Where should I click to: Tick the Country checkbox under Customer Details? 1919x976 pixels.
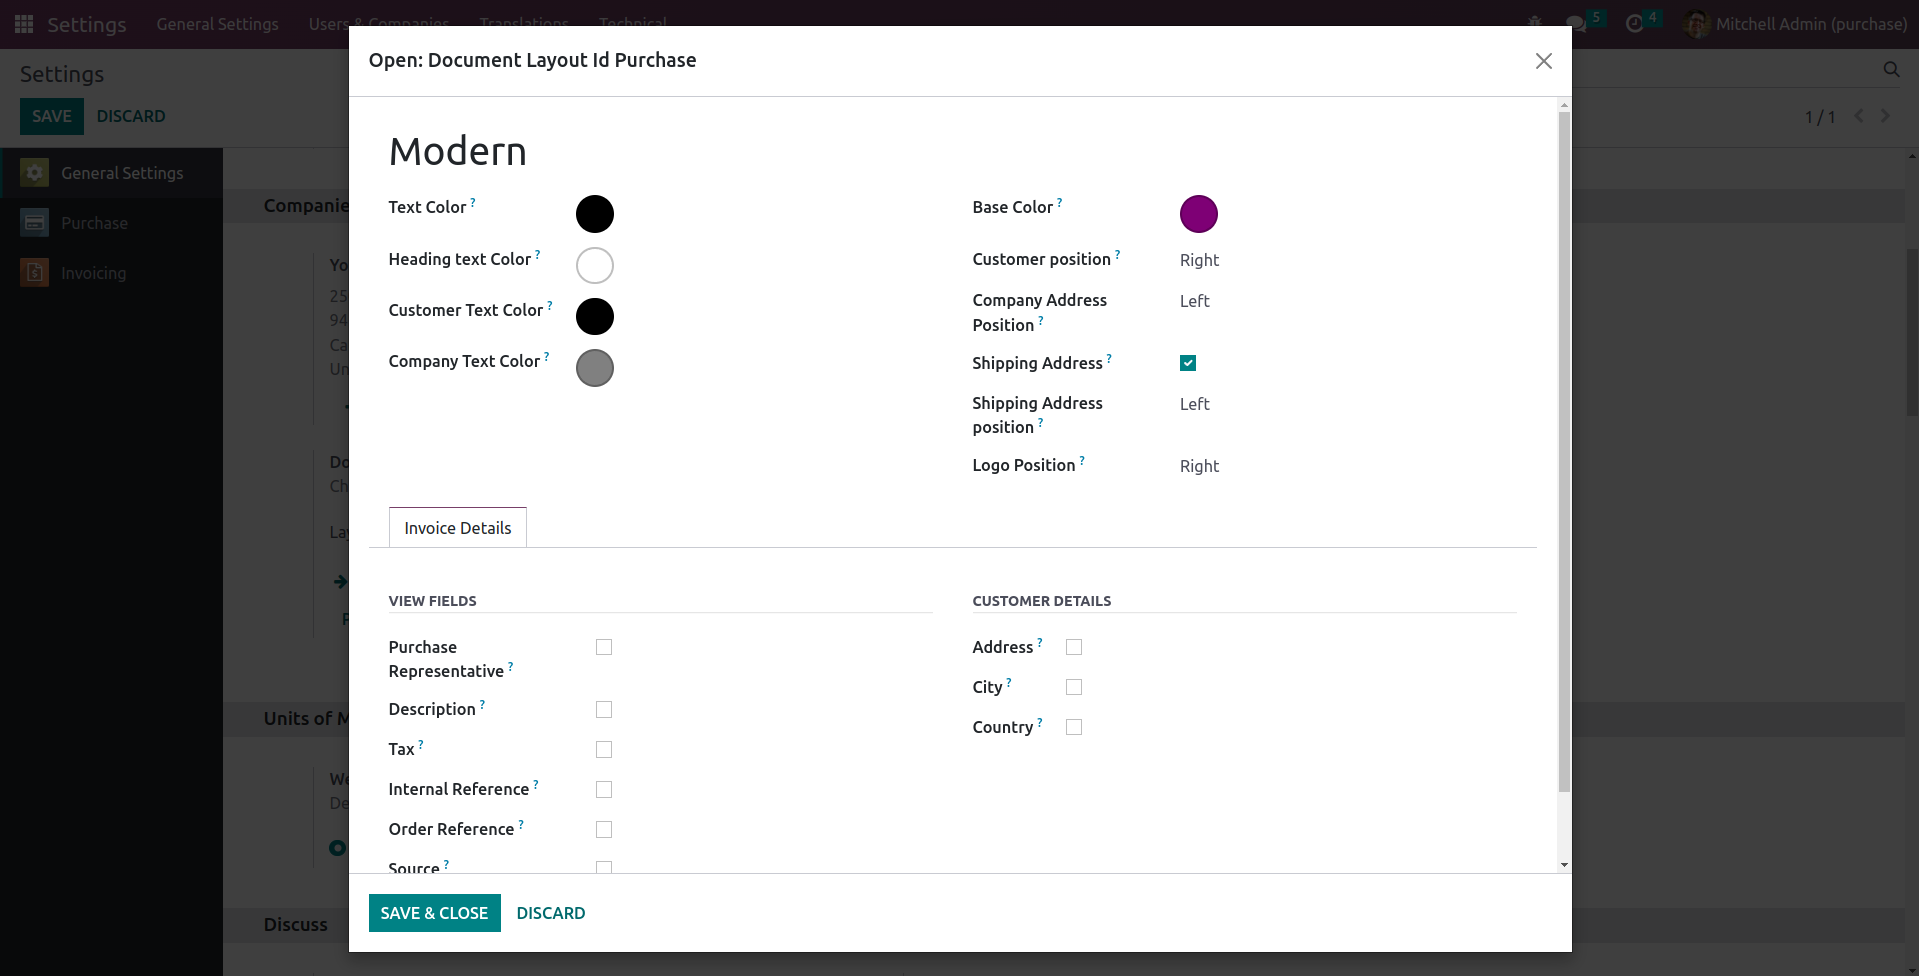coord(1074,727)
